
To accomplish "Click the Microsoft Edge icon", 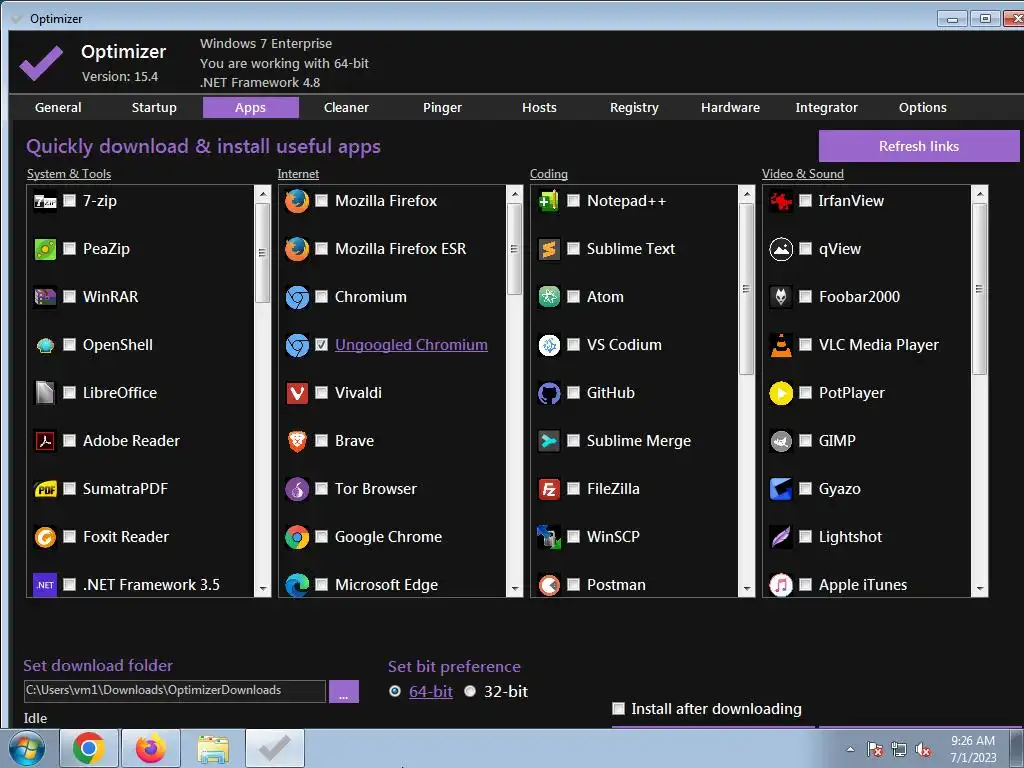I will [297, 585].
